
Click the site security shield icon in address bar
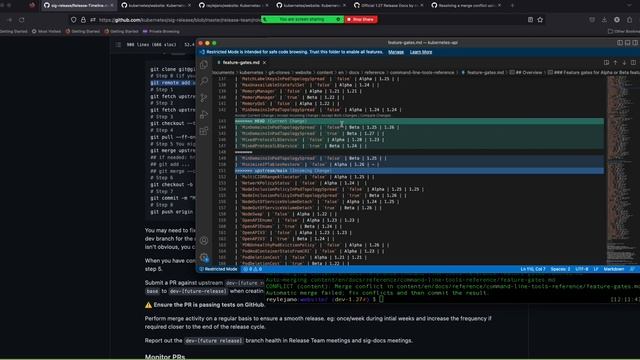(x=73, y=20)
